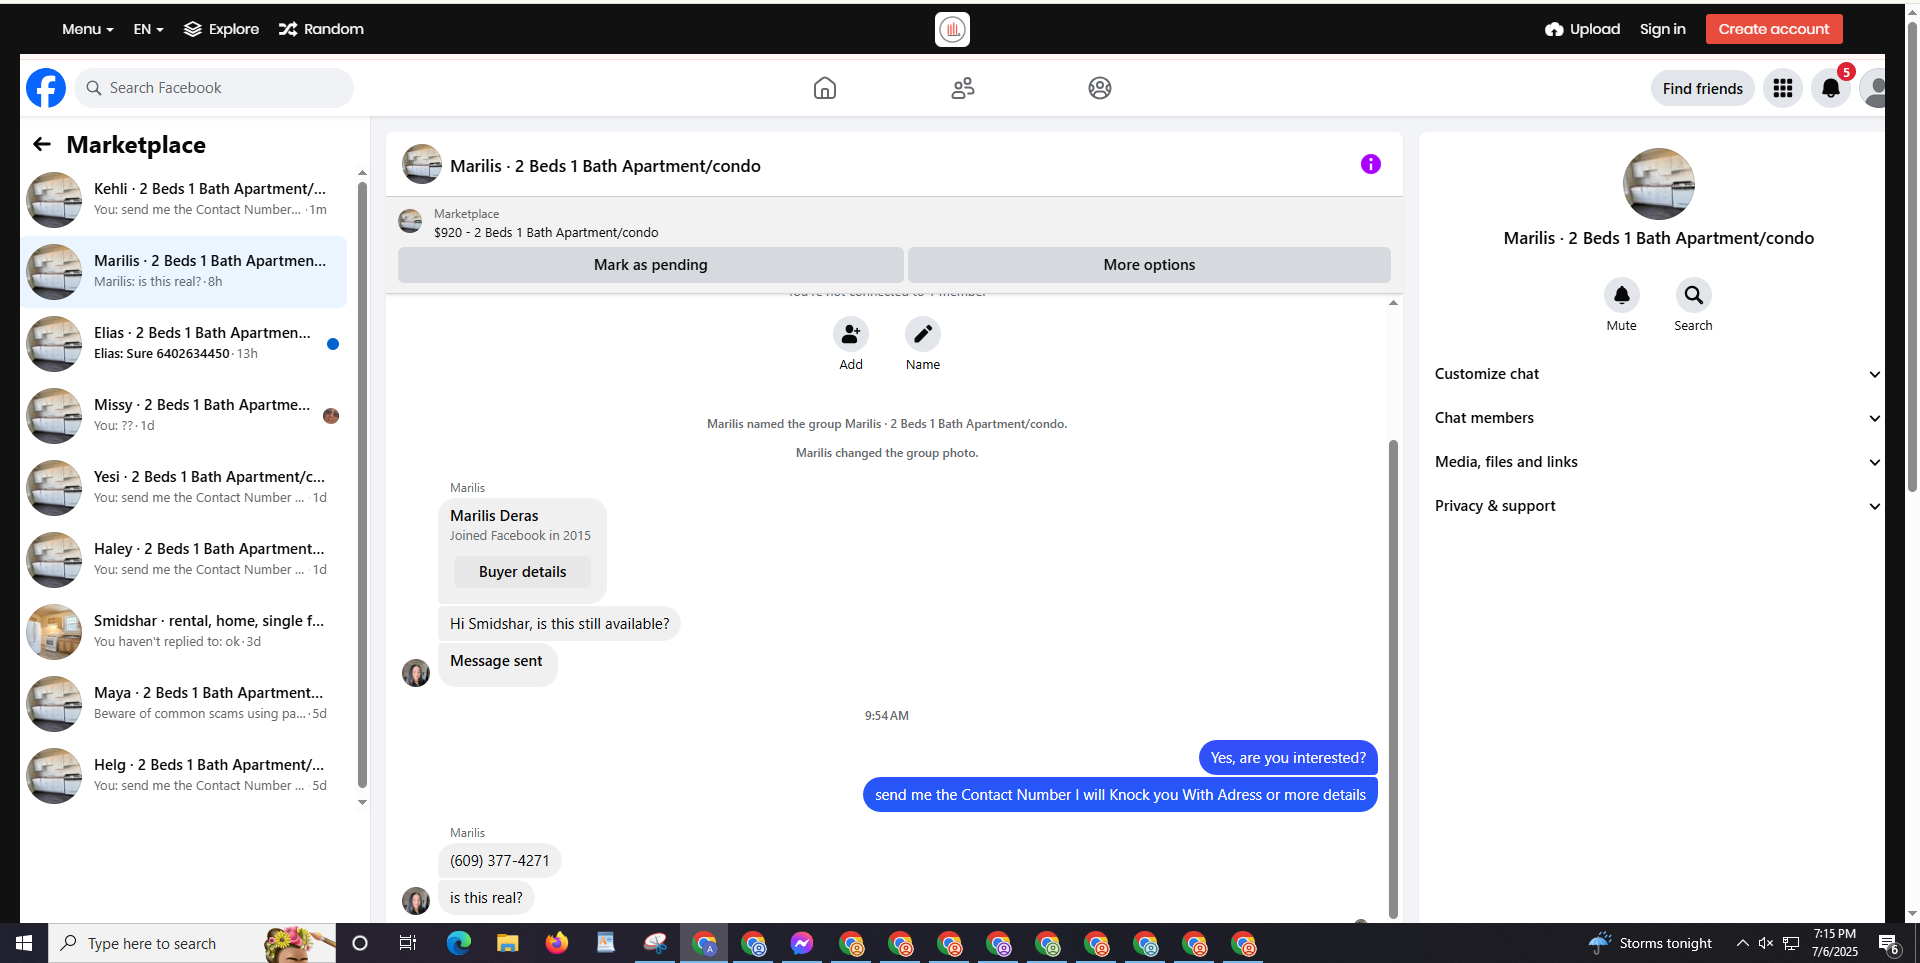Click the volume icon in system tray
1920x963 pixels.
point(1766,943)
